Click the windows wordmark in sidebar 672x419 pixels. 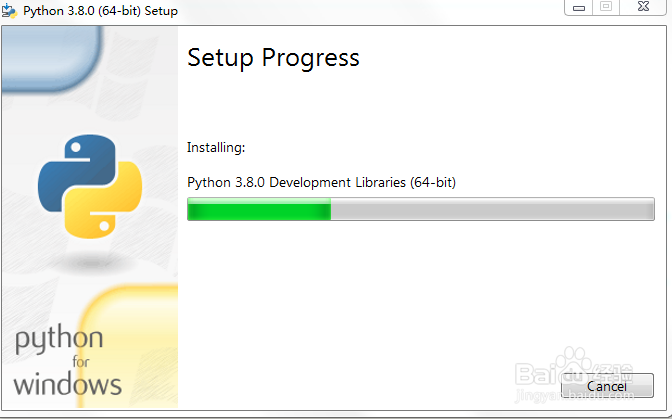[68, 384]
